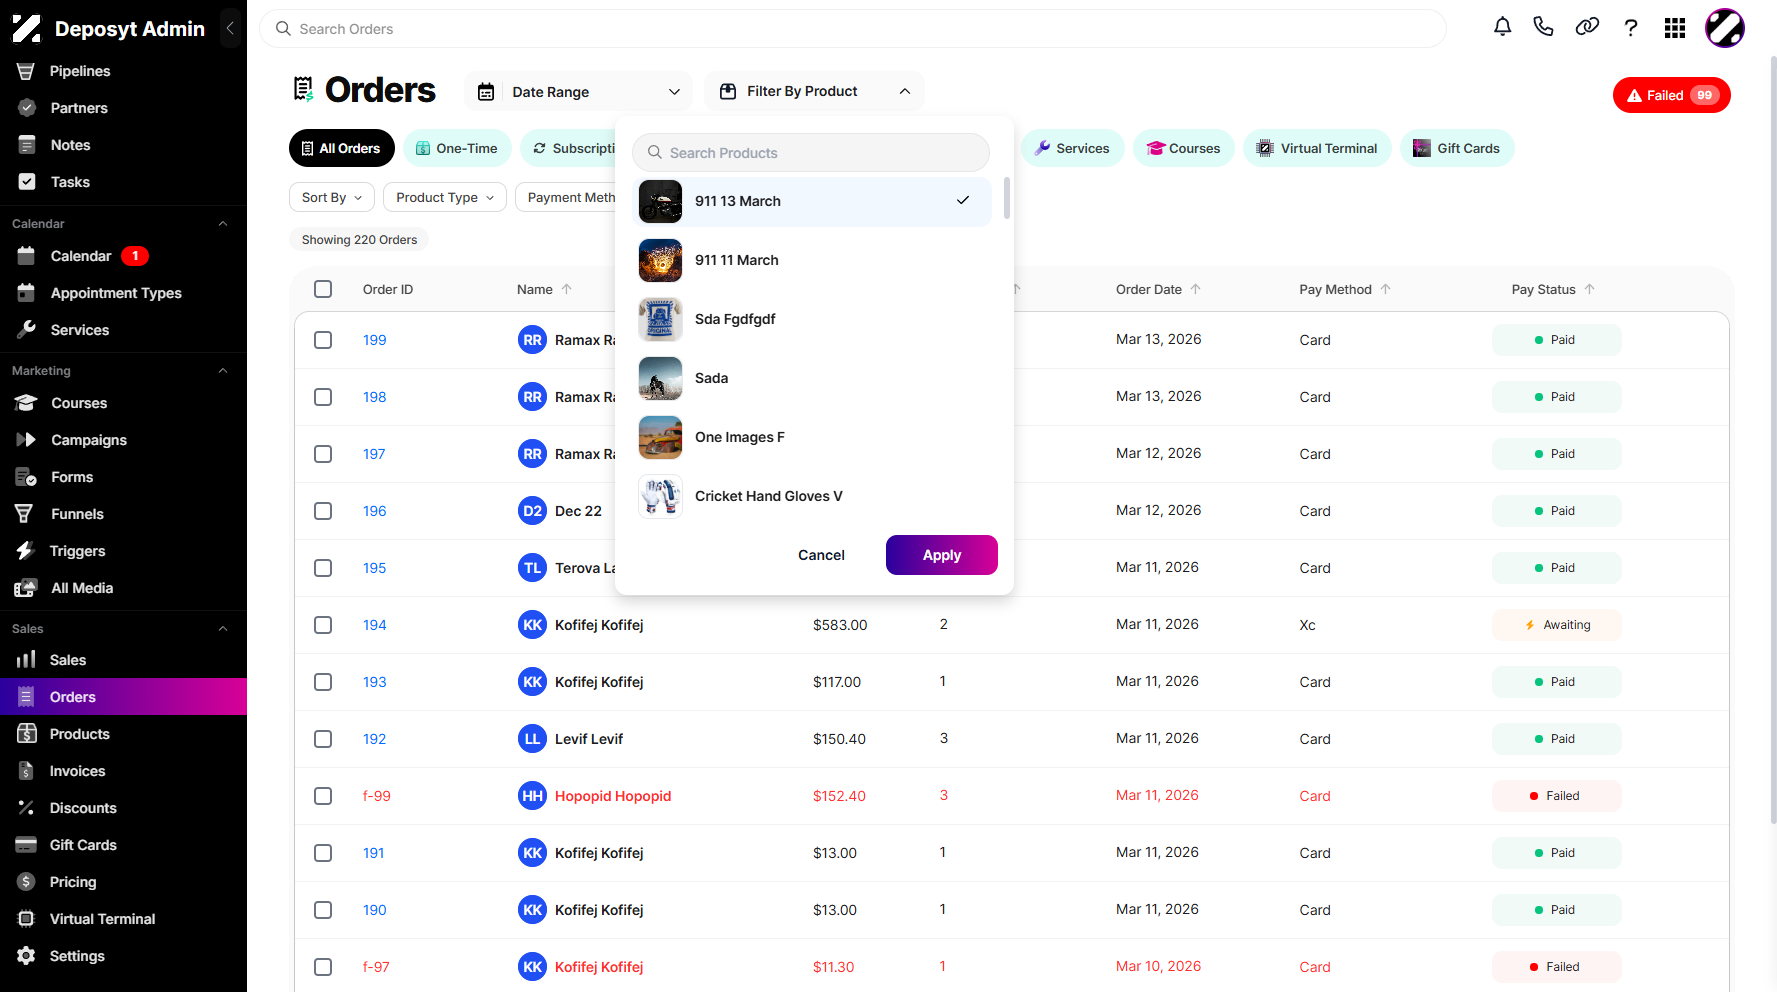
Task: Switch to the Courses tab
Action: 1183,148
